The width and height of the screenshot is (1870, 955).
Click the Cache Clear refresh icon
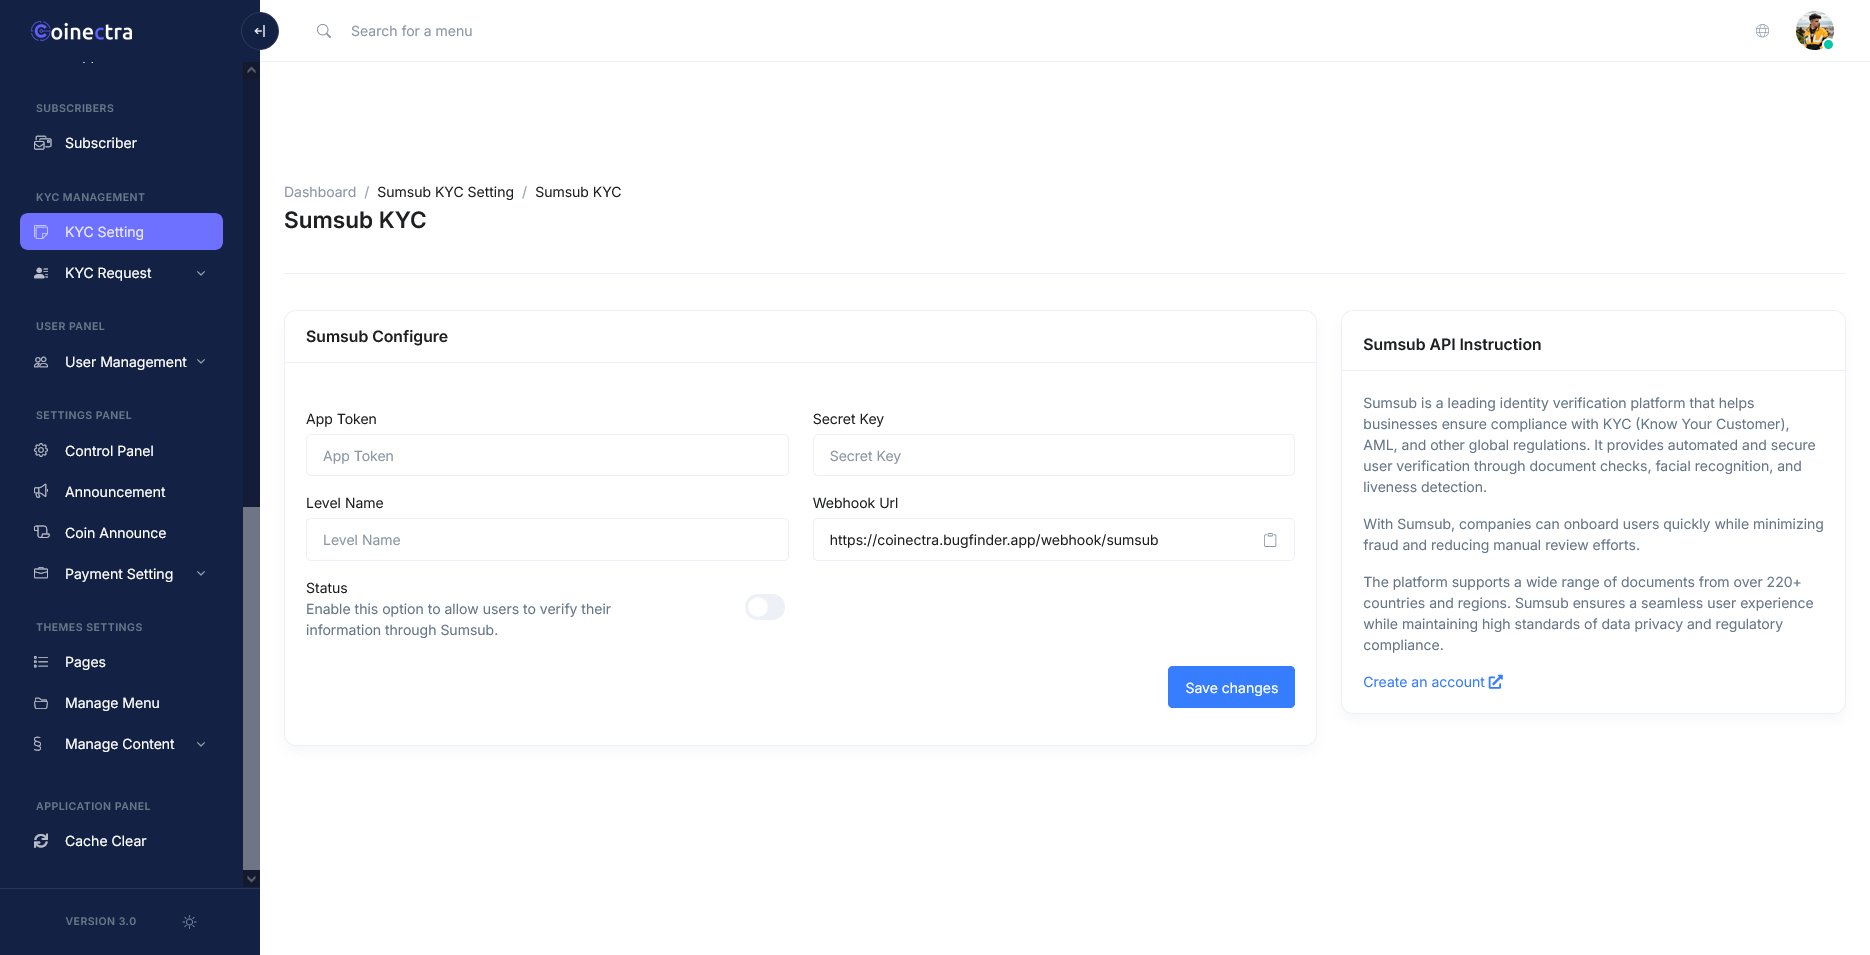click(x=41, y=841)
